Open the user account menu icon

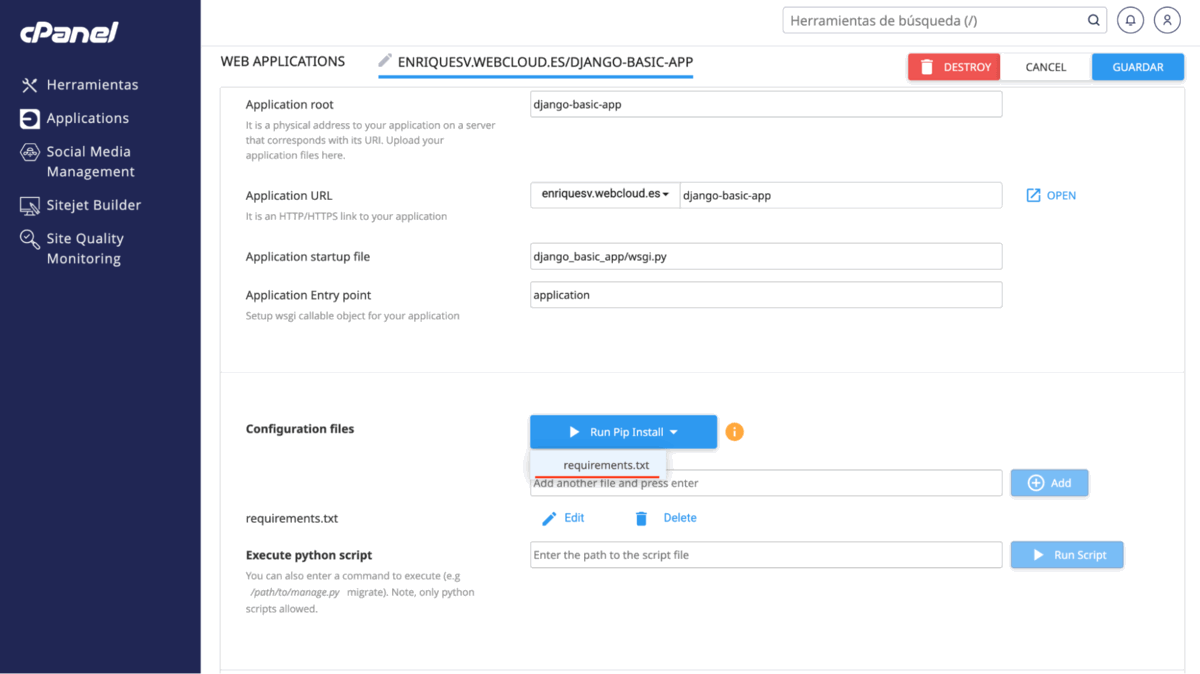1167,20
